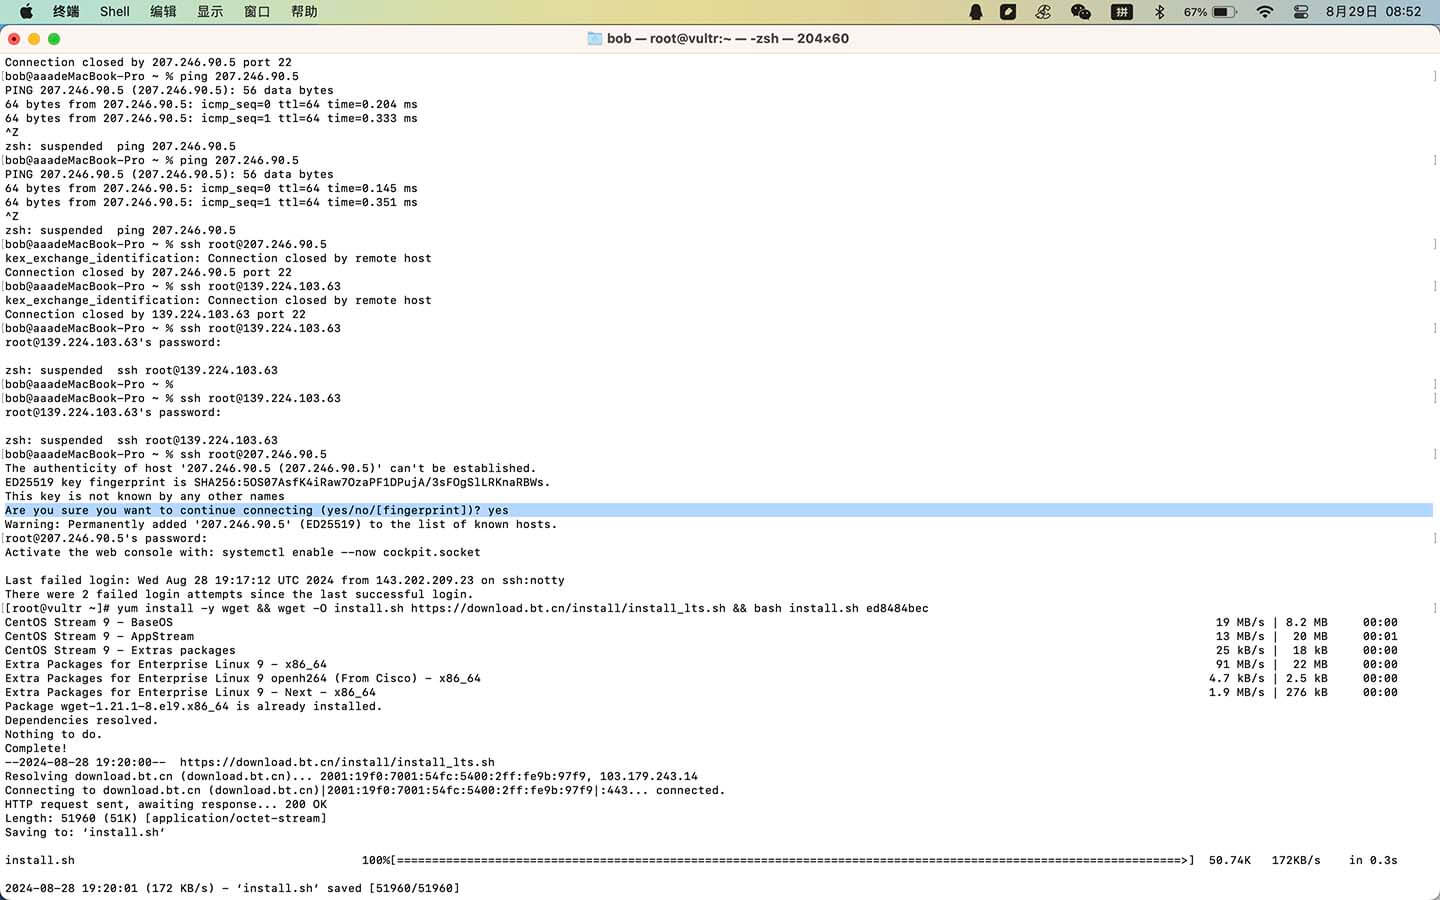Open the Wi-Fi status menu
The image size is (1440, 900).
click(x=1265, y=12)
